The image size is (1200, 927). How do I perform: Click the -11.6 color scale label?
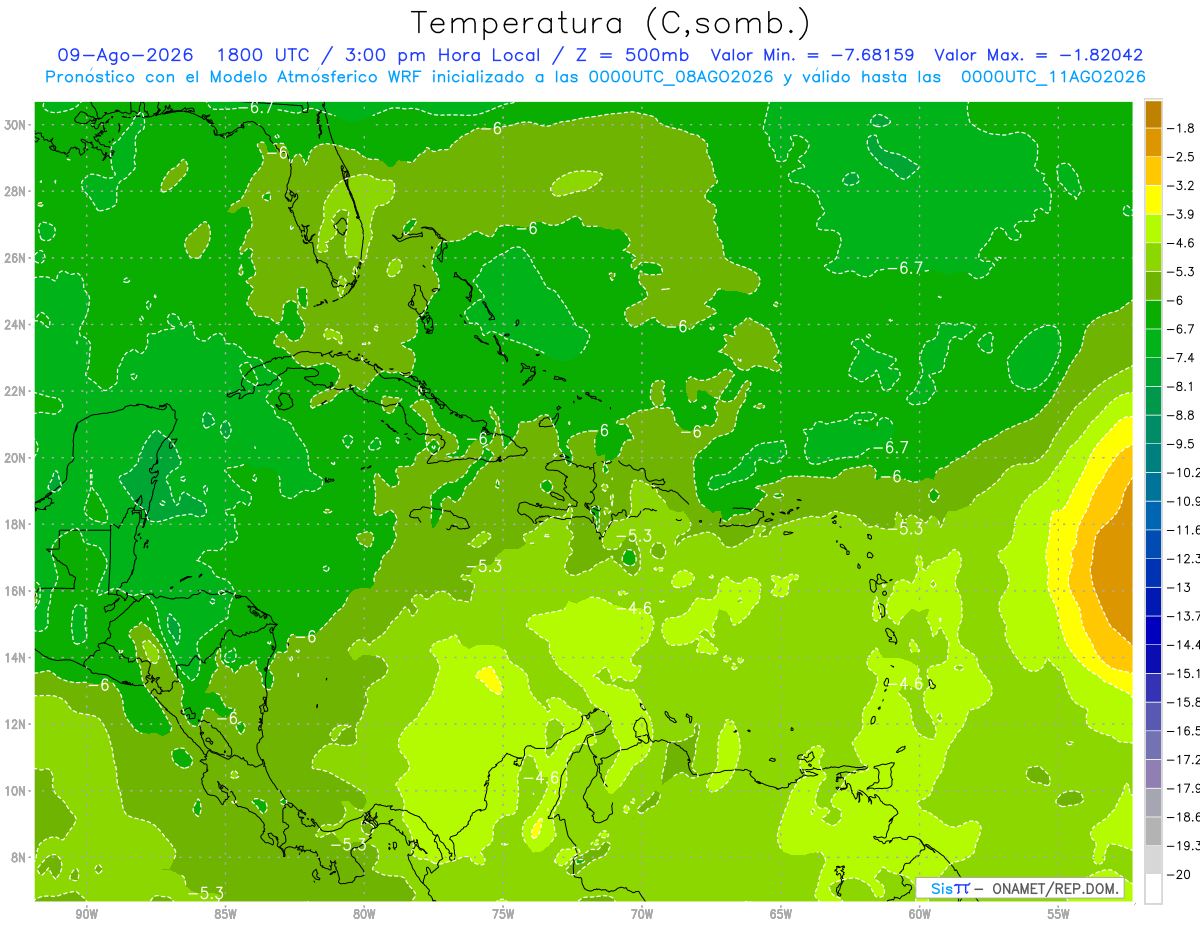pyautogui.click(x=1184, y=530)
